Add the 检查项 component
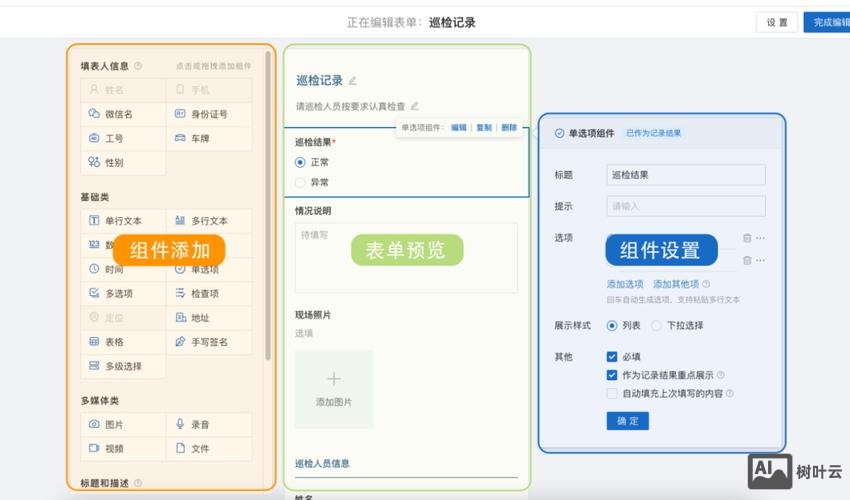 click(x=209, y=293)
